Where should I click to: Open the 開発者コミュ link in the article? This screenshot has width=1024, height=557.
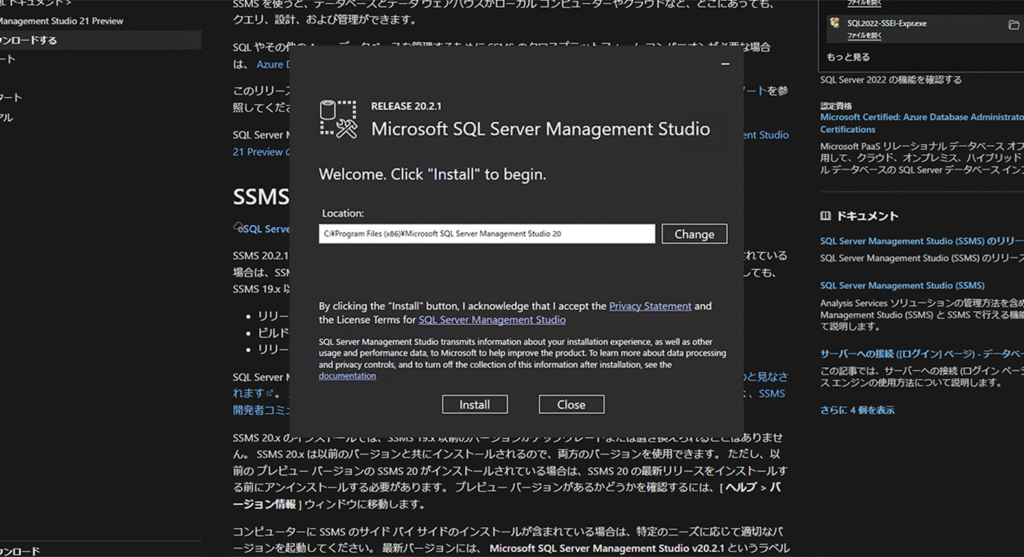(x=261, y=410)
